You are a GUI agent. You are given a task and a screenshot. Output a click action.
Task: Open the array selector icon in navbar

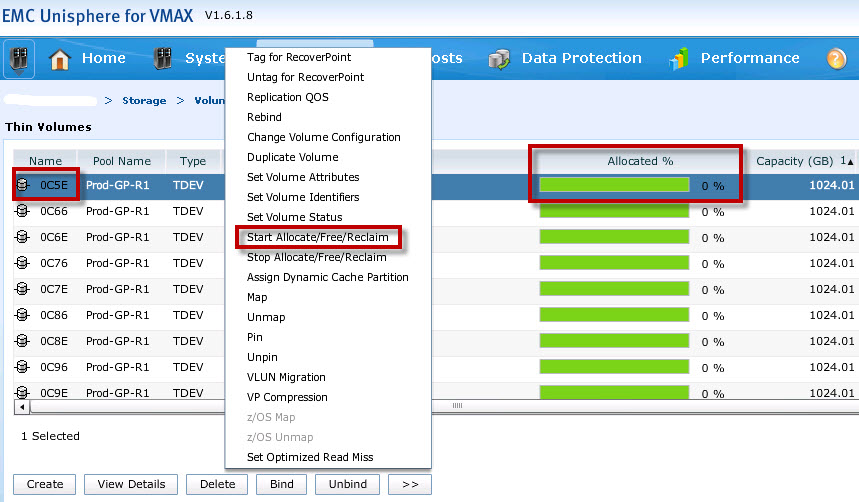pos(21,59)
